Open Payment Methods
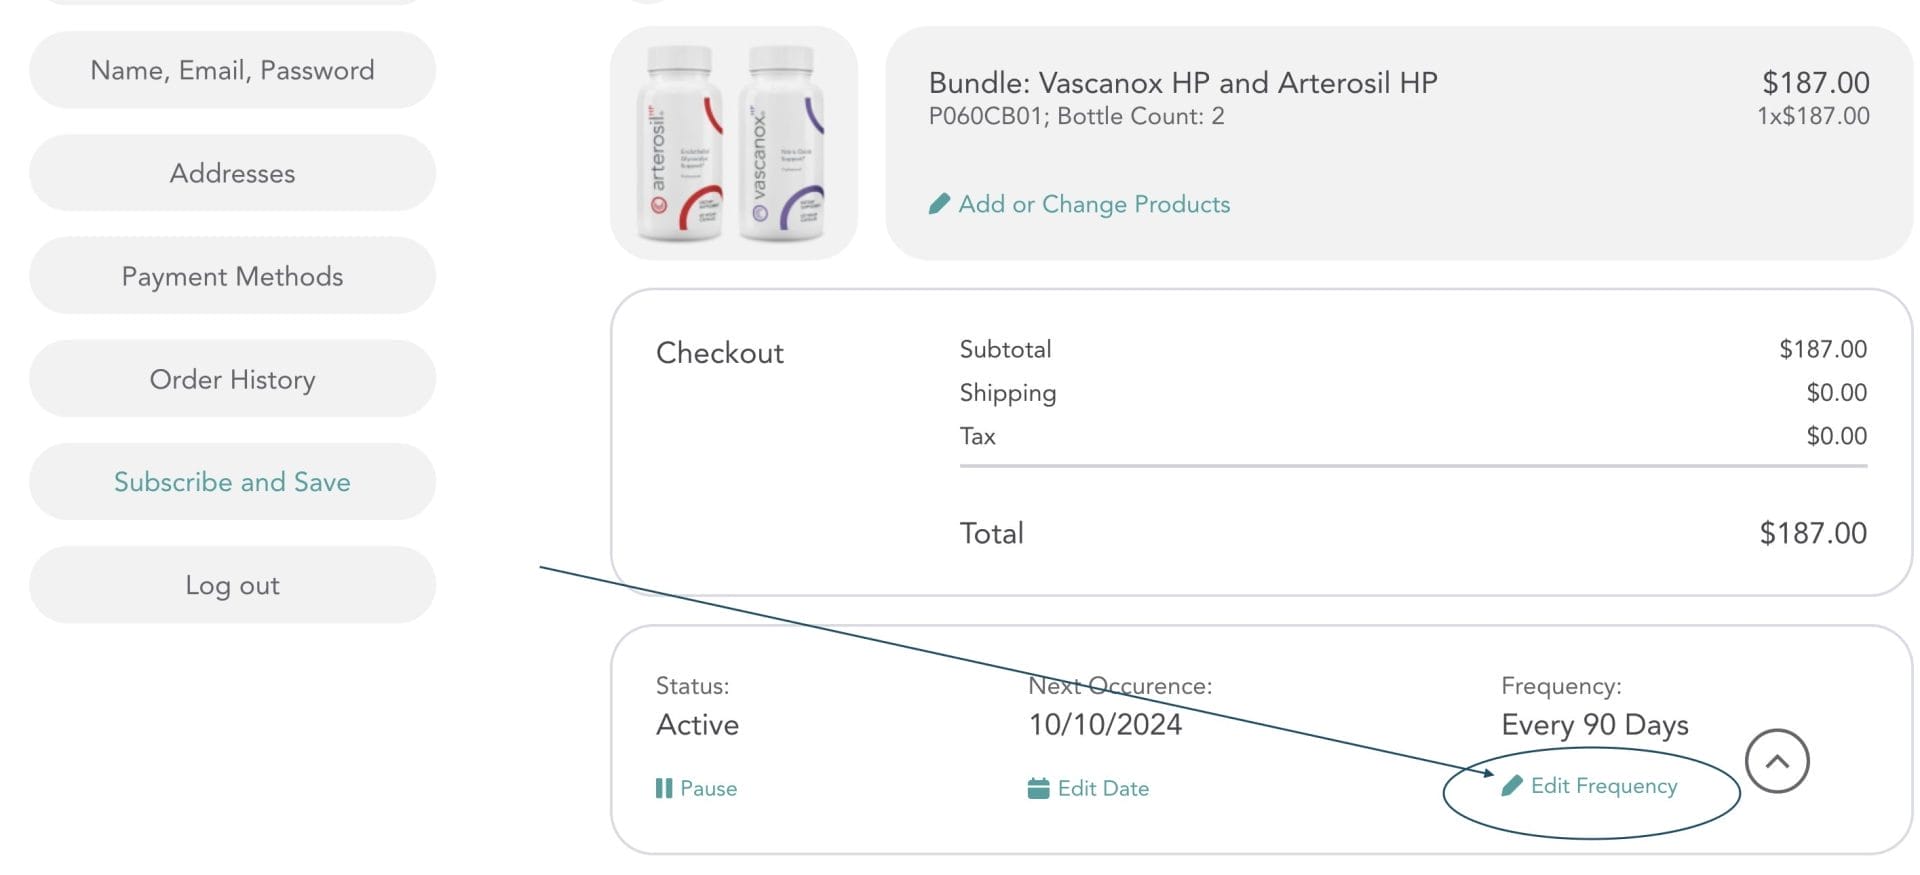The height and width of the screenshot is (875, 1920). 232,276
